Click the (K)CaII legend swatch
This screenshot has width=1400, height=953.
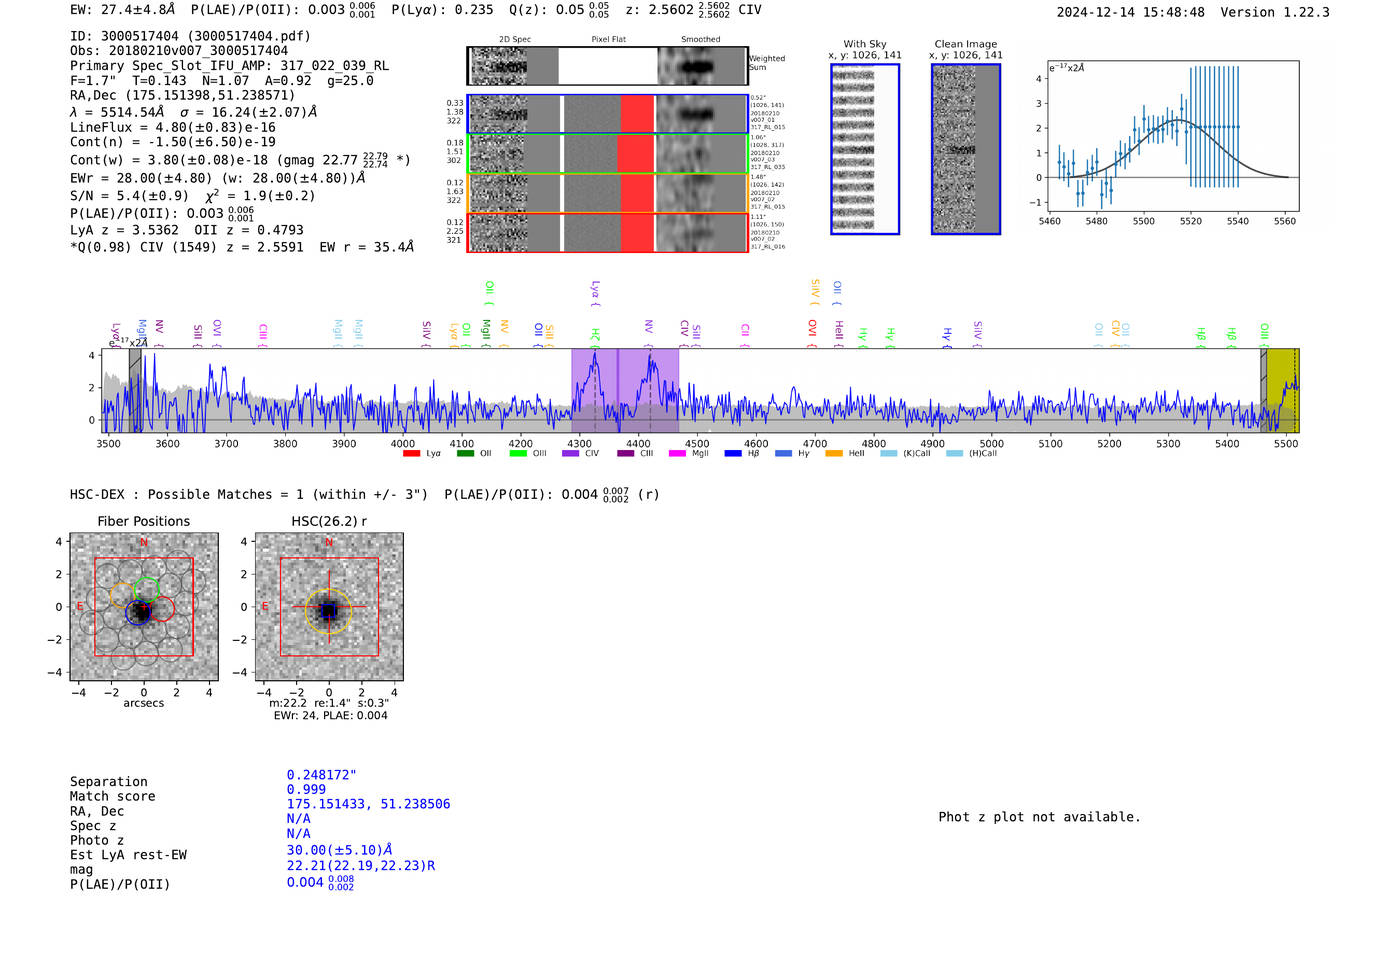coord(888,454)
